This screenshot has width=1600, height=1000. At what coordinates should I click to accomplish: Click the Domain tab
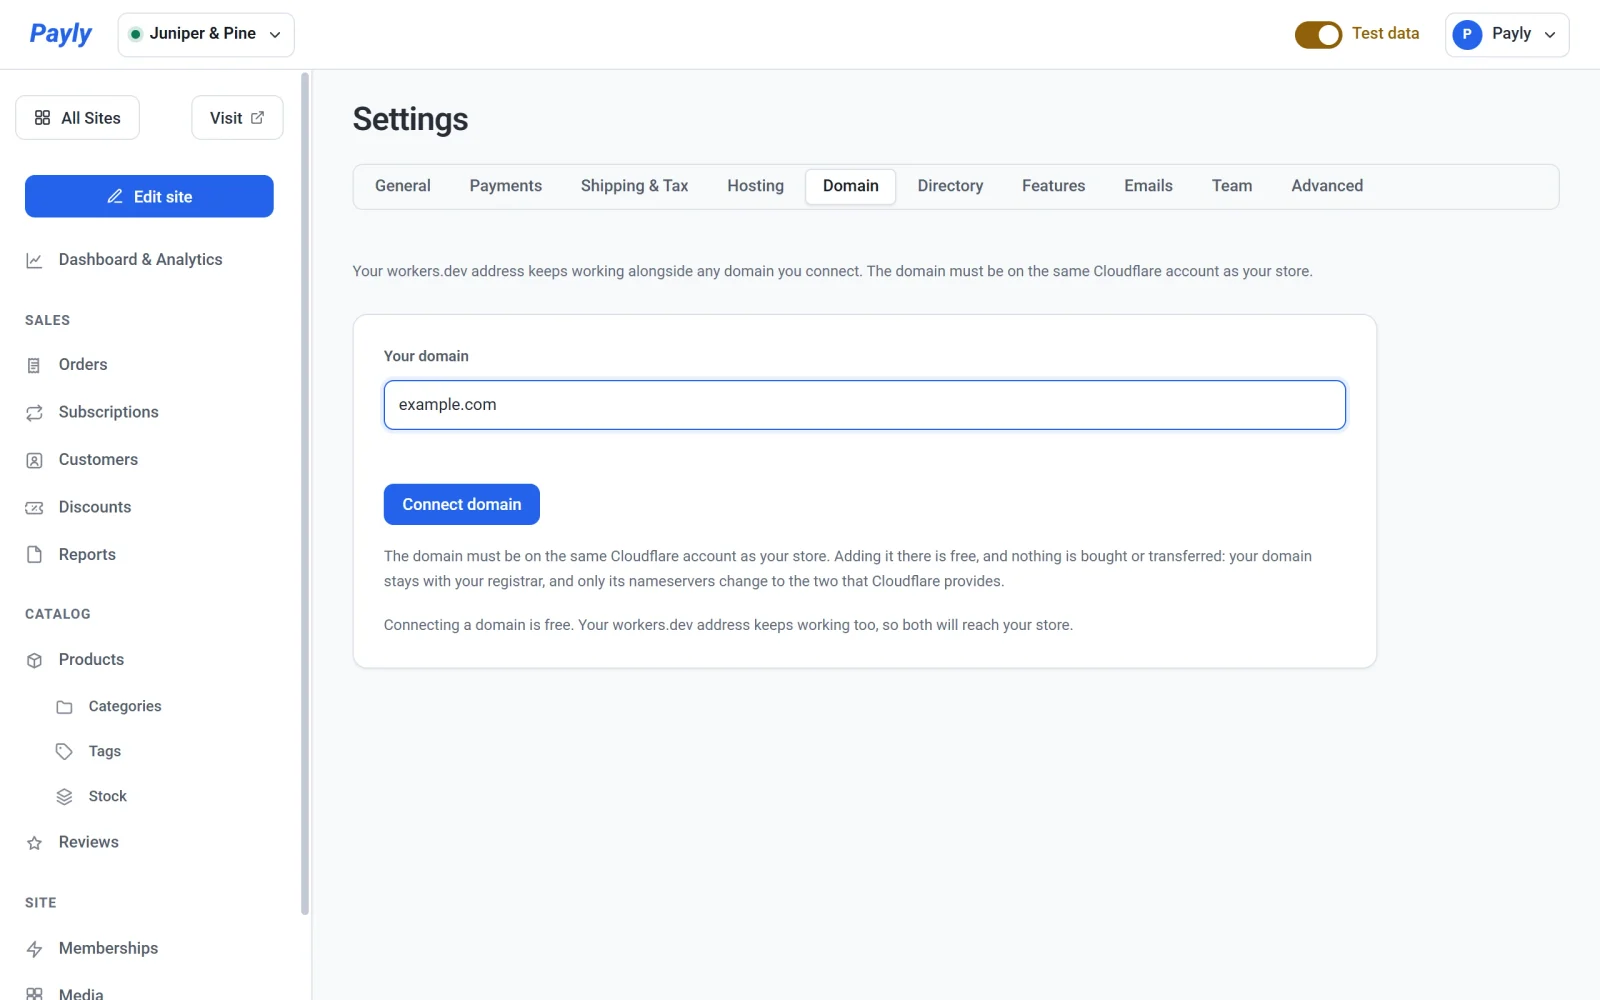(x=850, y=186)
